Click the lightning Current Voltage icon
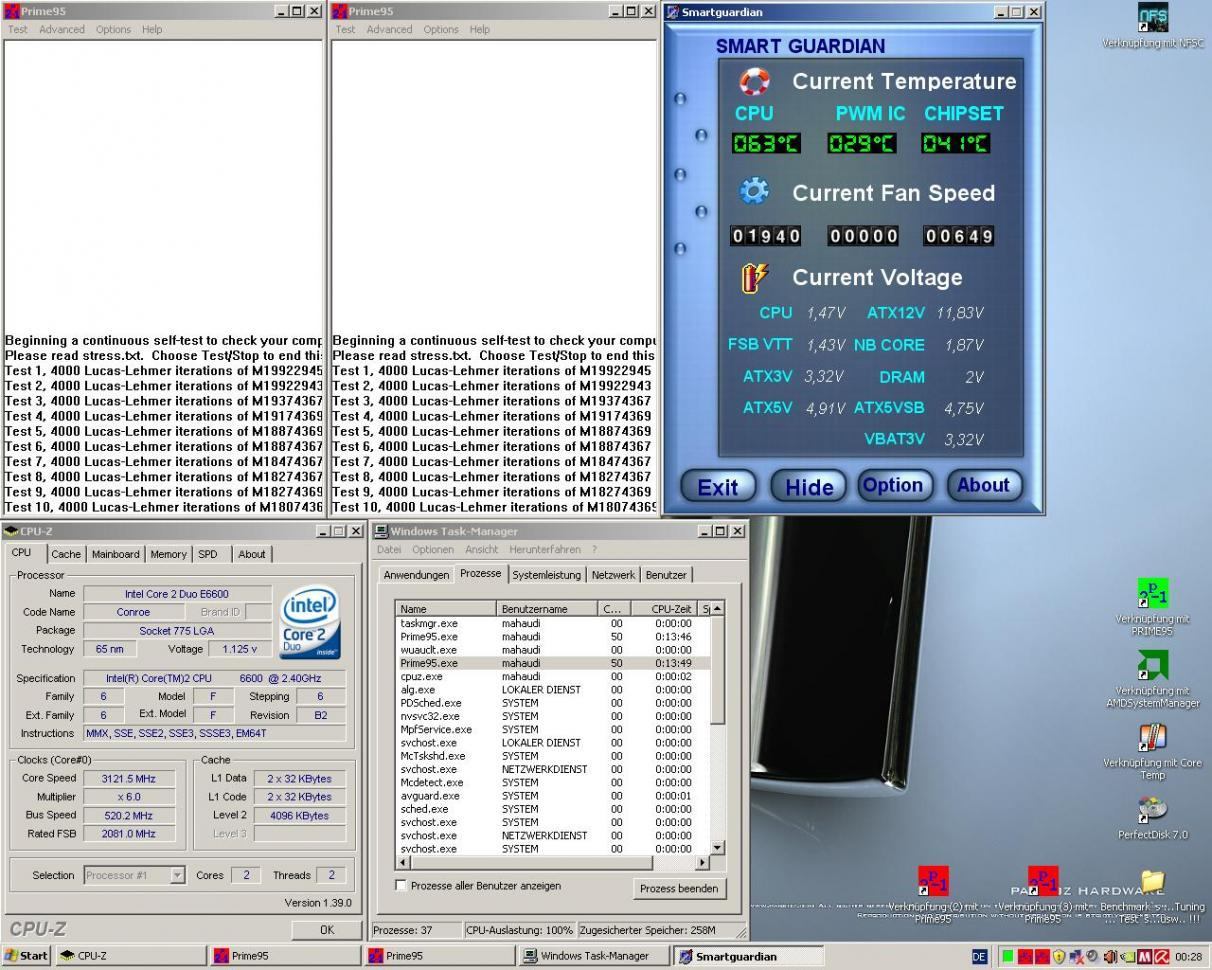1212x970 pixels. click(754, 277)
